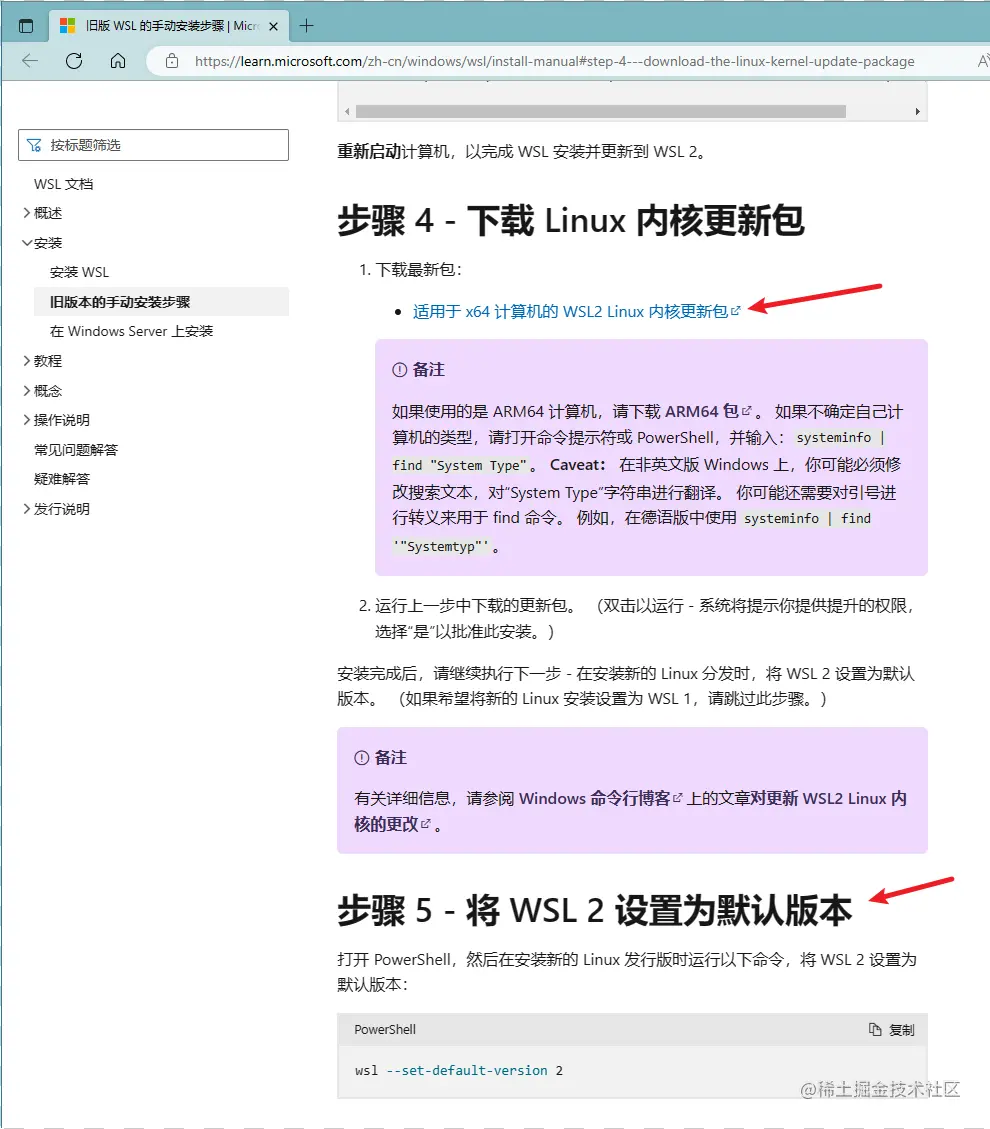The height and width of the screenshot is (1129, 990).
Task: Click the PowerShell code block label
Action: (385, 1030)
